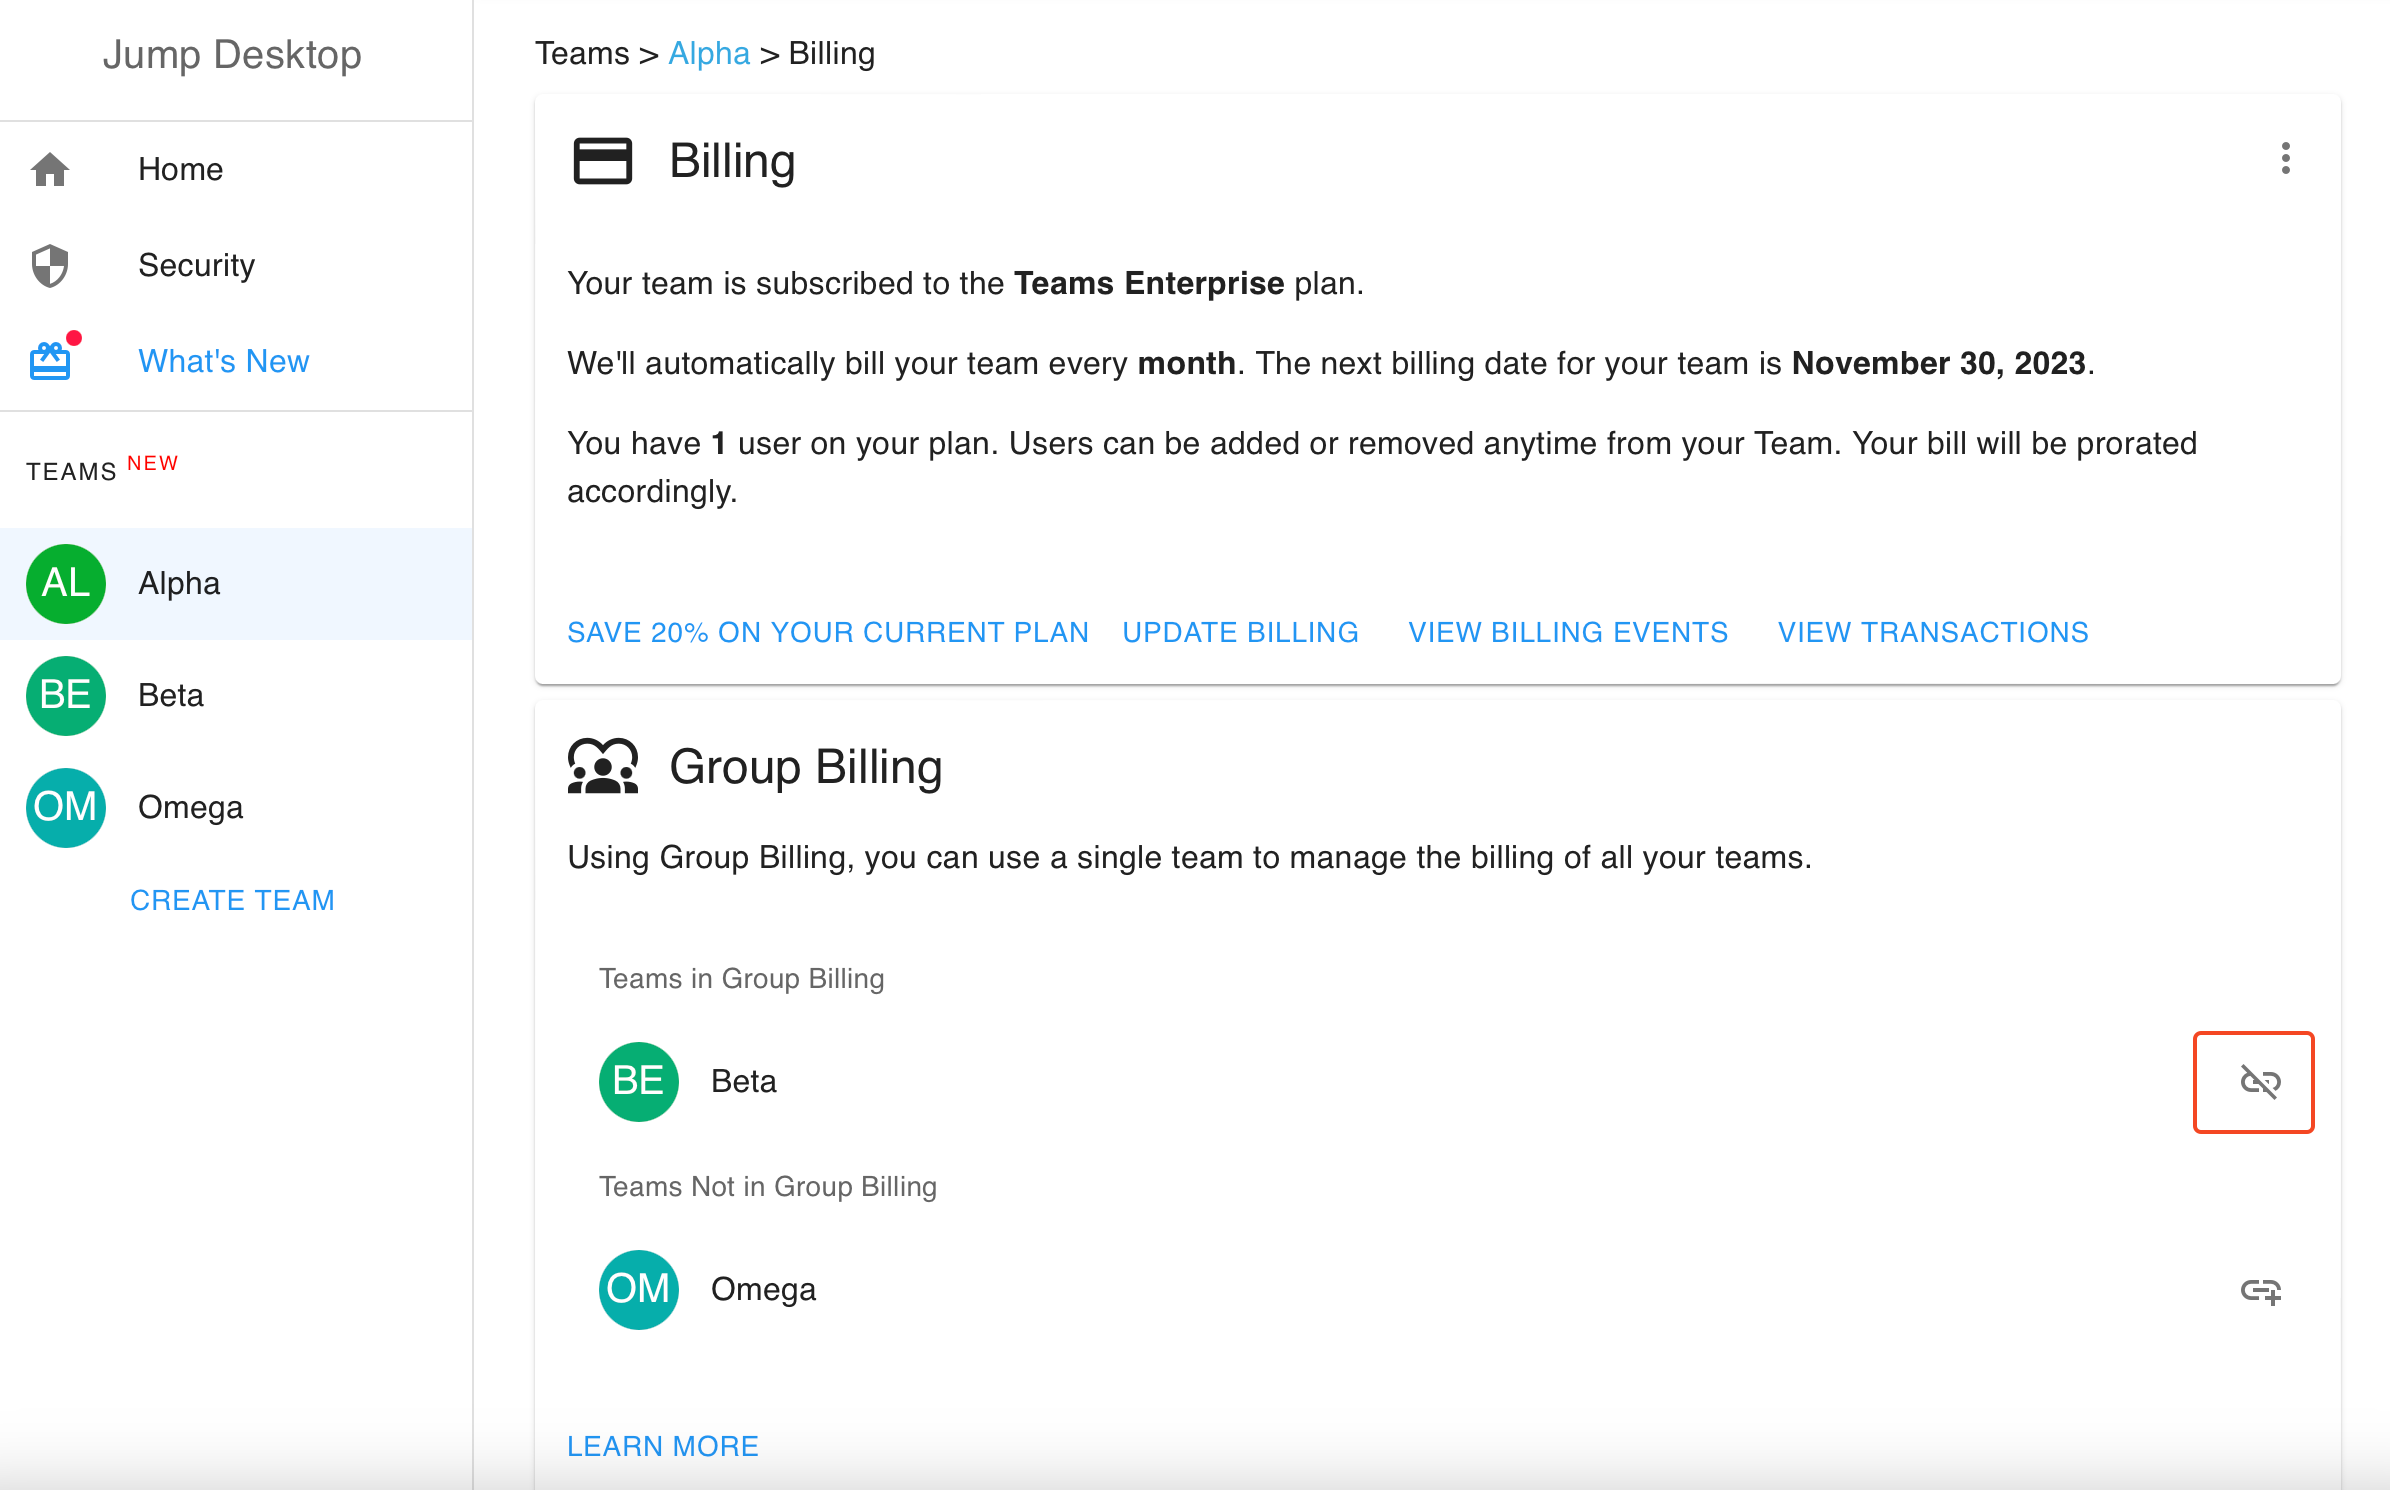Open VIEW TRANSACTIONS
Screen dimensions: 2390x1490
coord(1933,632)
